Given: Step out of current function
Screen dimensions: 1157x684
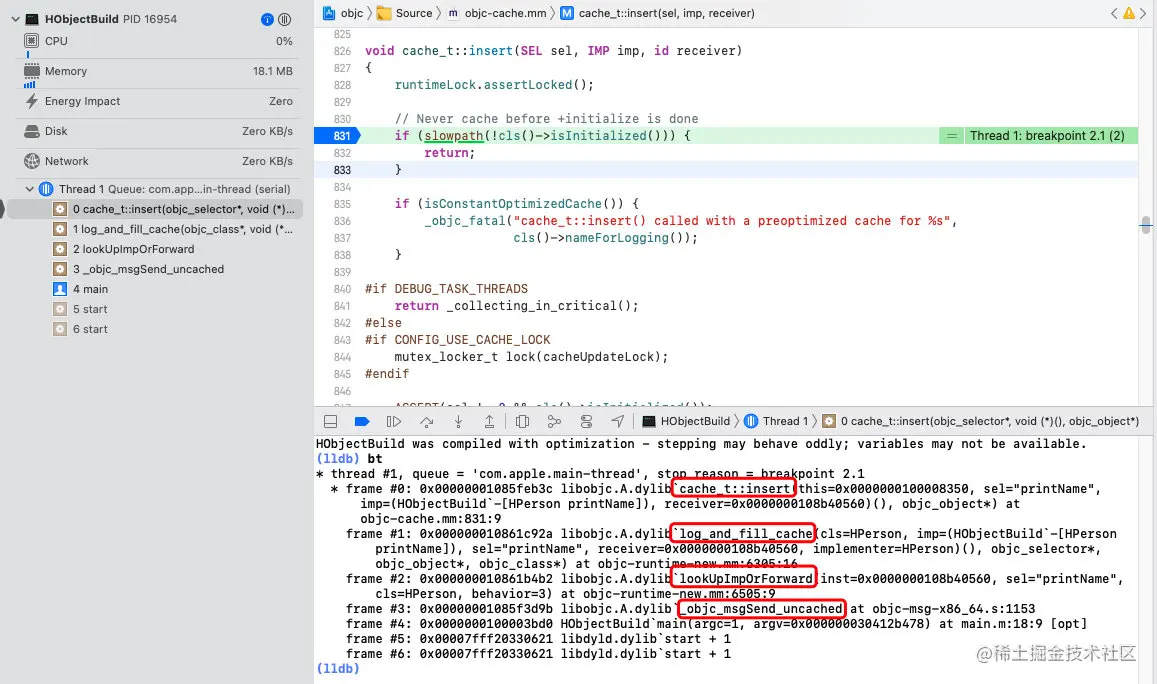Looking at the screenshot, I should (x=489, y=421).
